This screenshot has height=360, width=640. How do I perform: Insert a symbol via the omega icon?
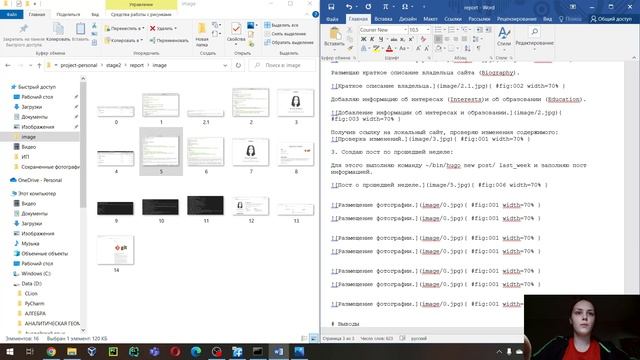click(404, 7)
